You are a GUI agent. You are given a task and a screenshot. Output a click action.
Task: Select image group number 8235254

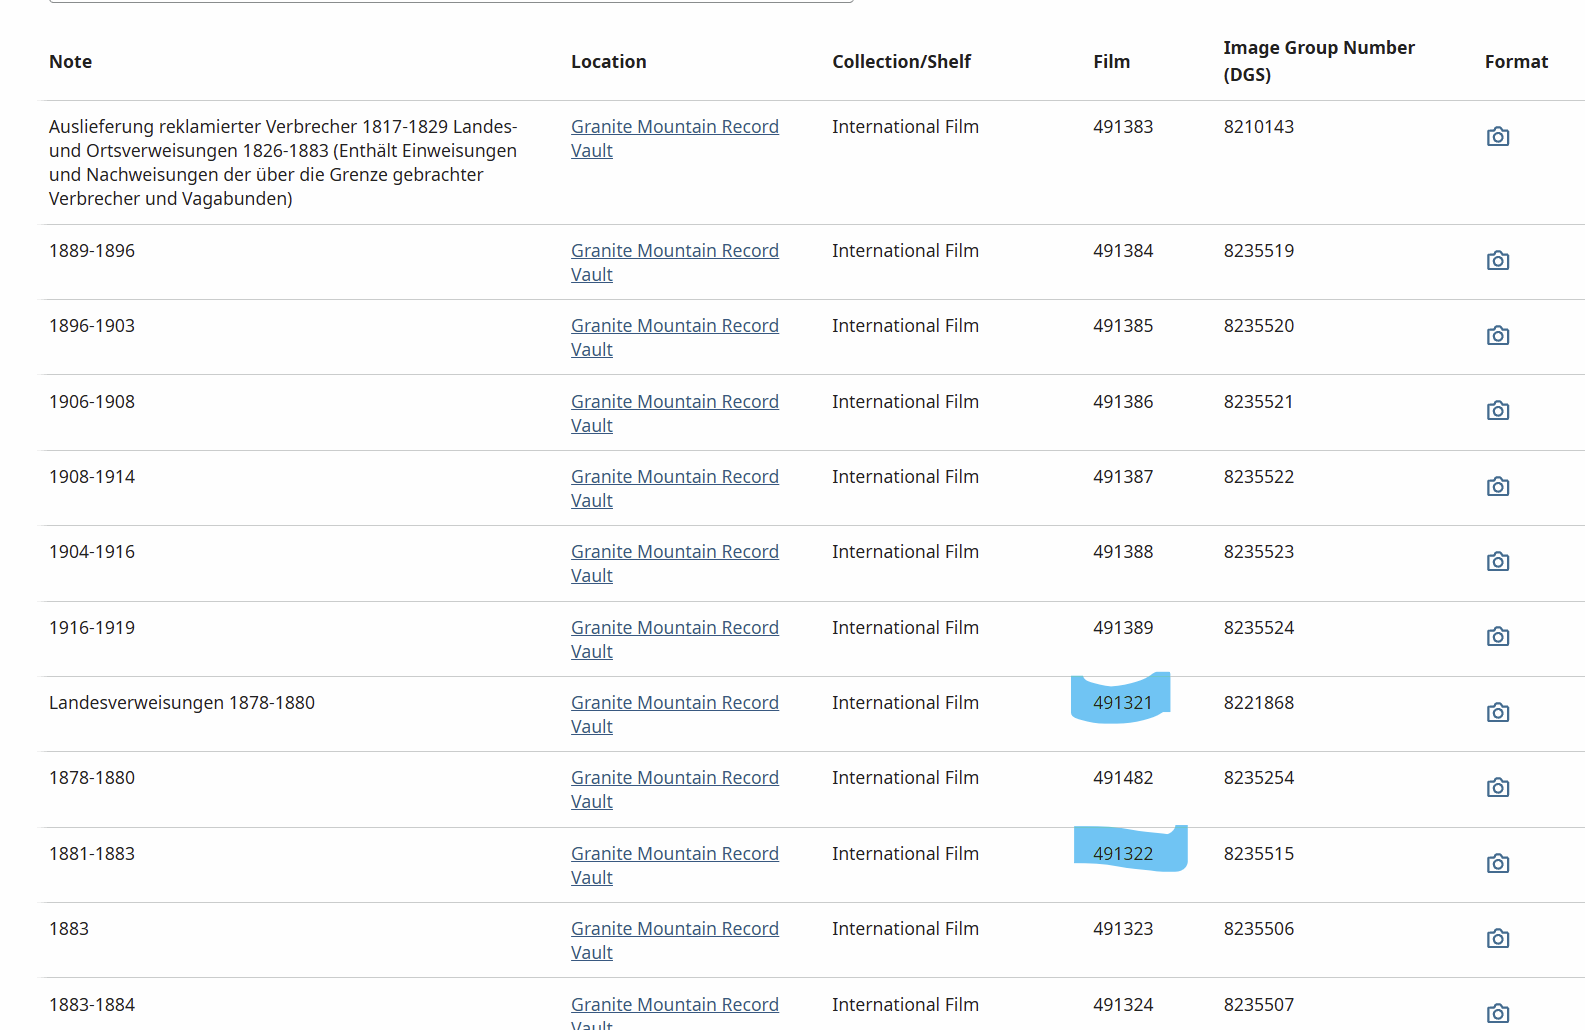click(x=1258, y=778)
